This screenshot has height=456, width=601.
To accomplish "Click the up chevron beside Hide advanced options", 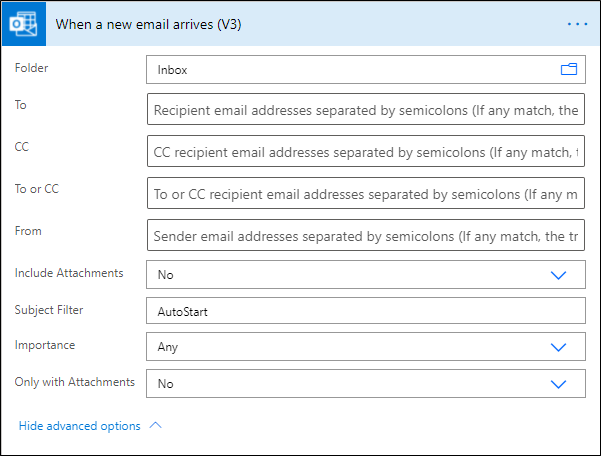I will (x=155, y=425).
